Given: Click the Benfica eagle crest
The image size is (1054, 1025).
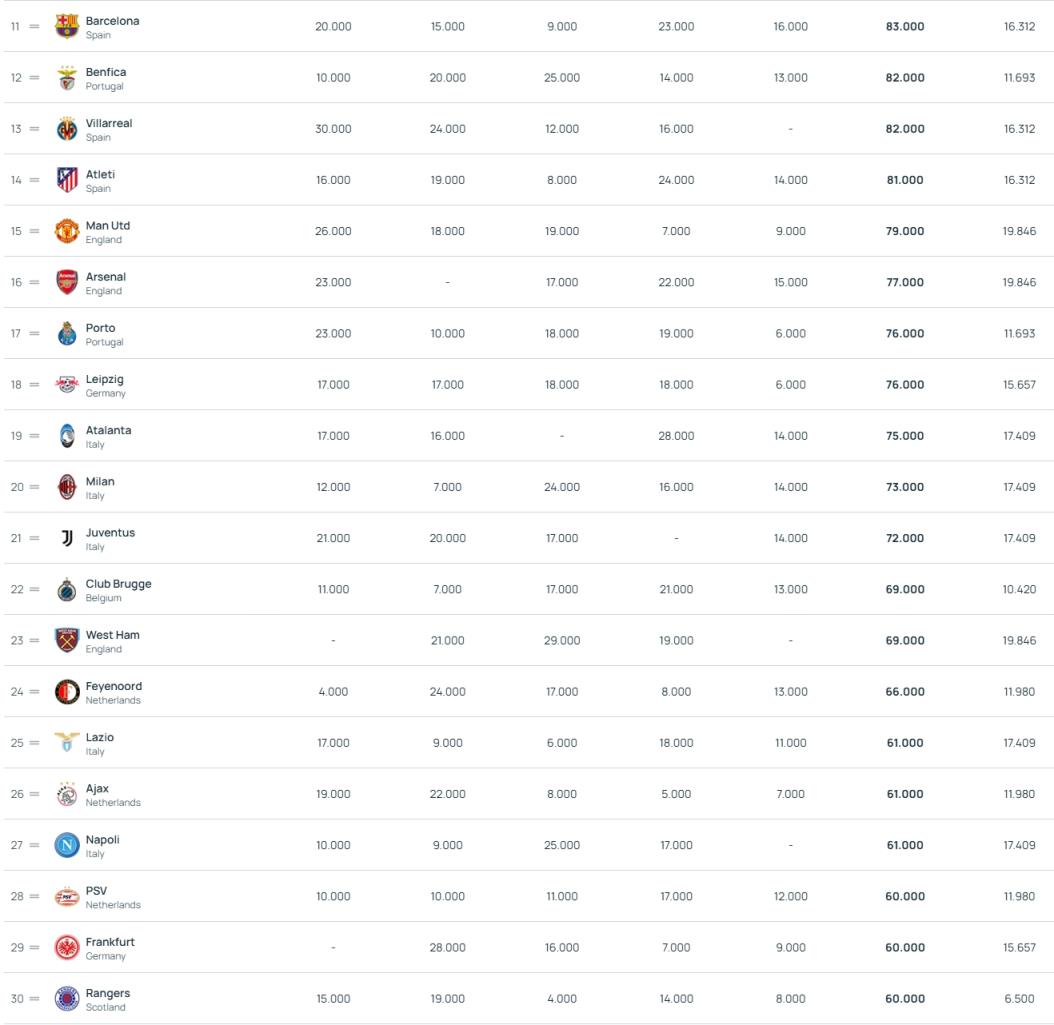Looking at the screenshot, I should (67, 77).
